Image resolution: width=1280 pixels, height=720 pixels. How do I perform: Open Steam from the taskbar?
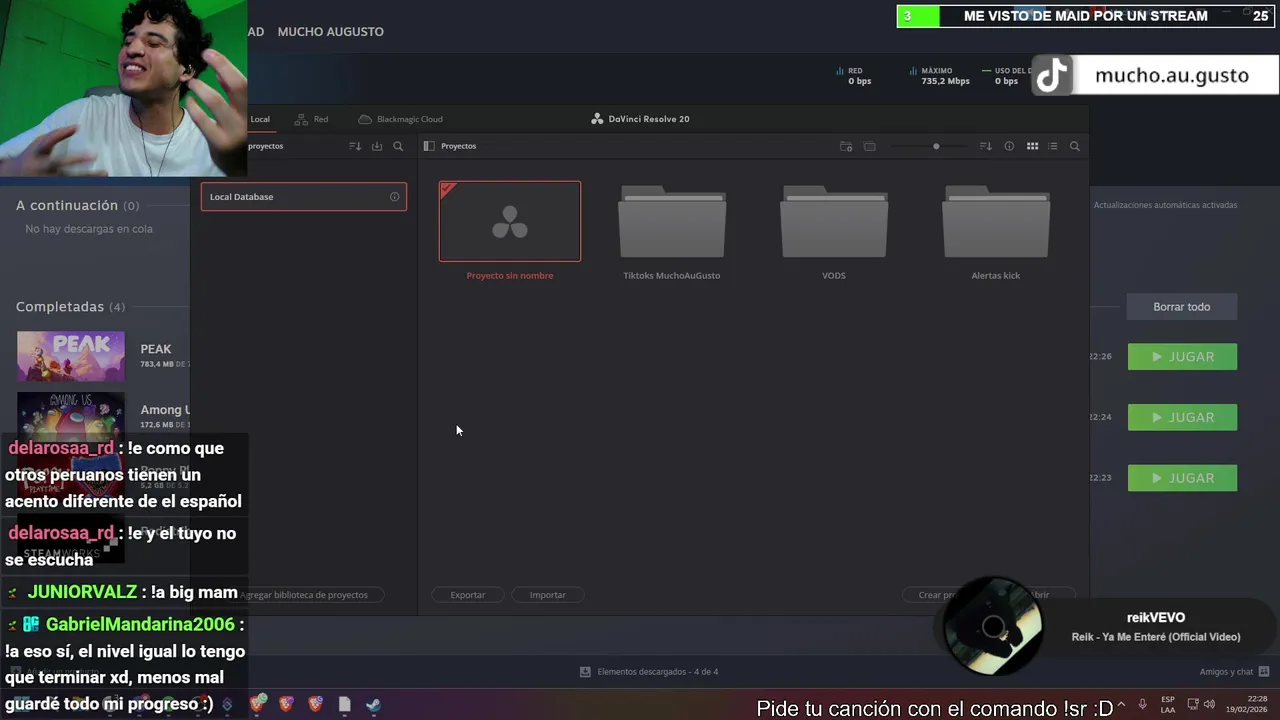point(373,705)
